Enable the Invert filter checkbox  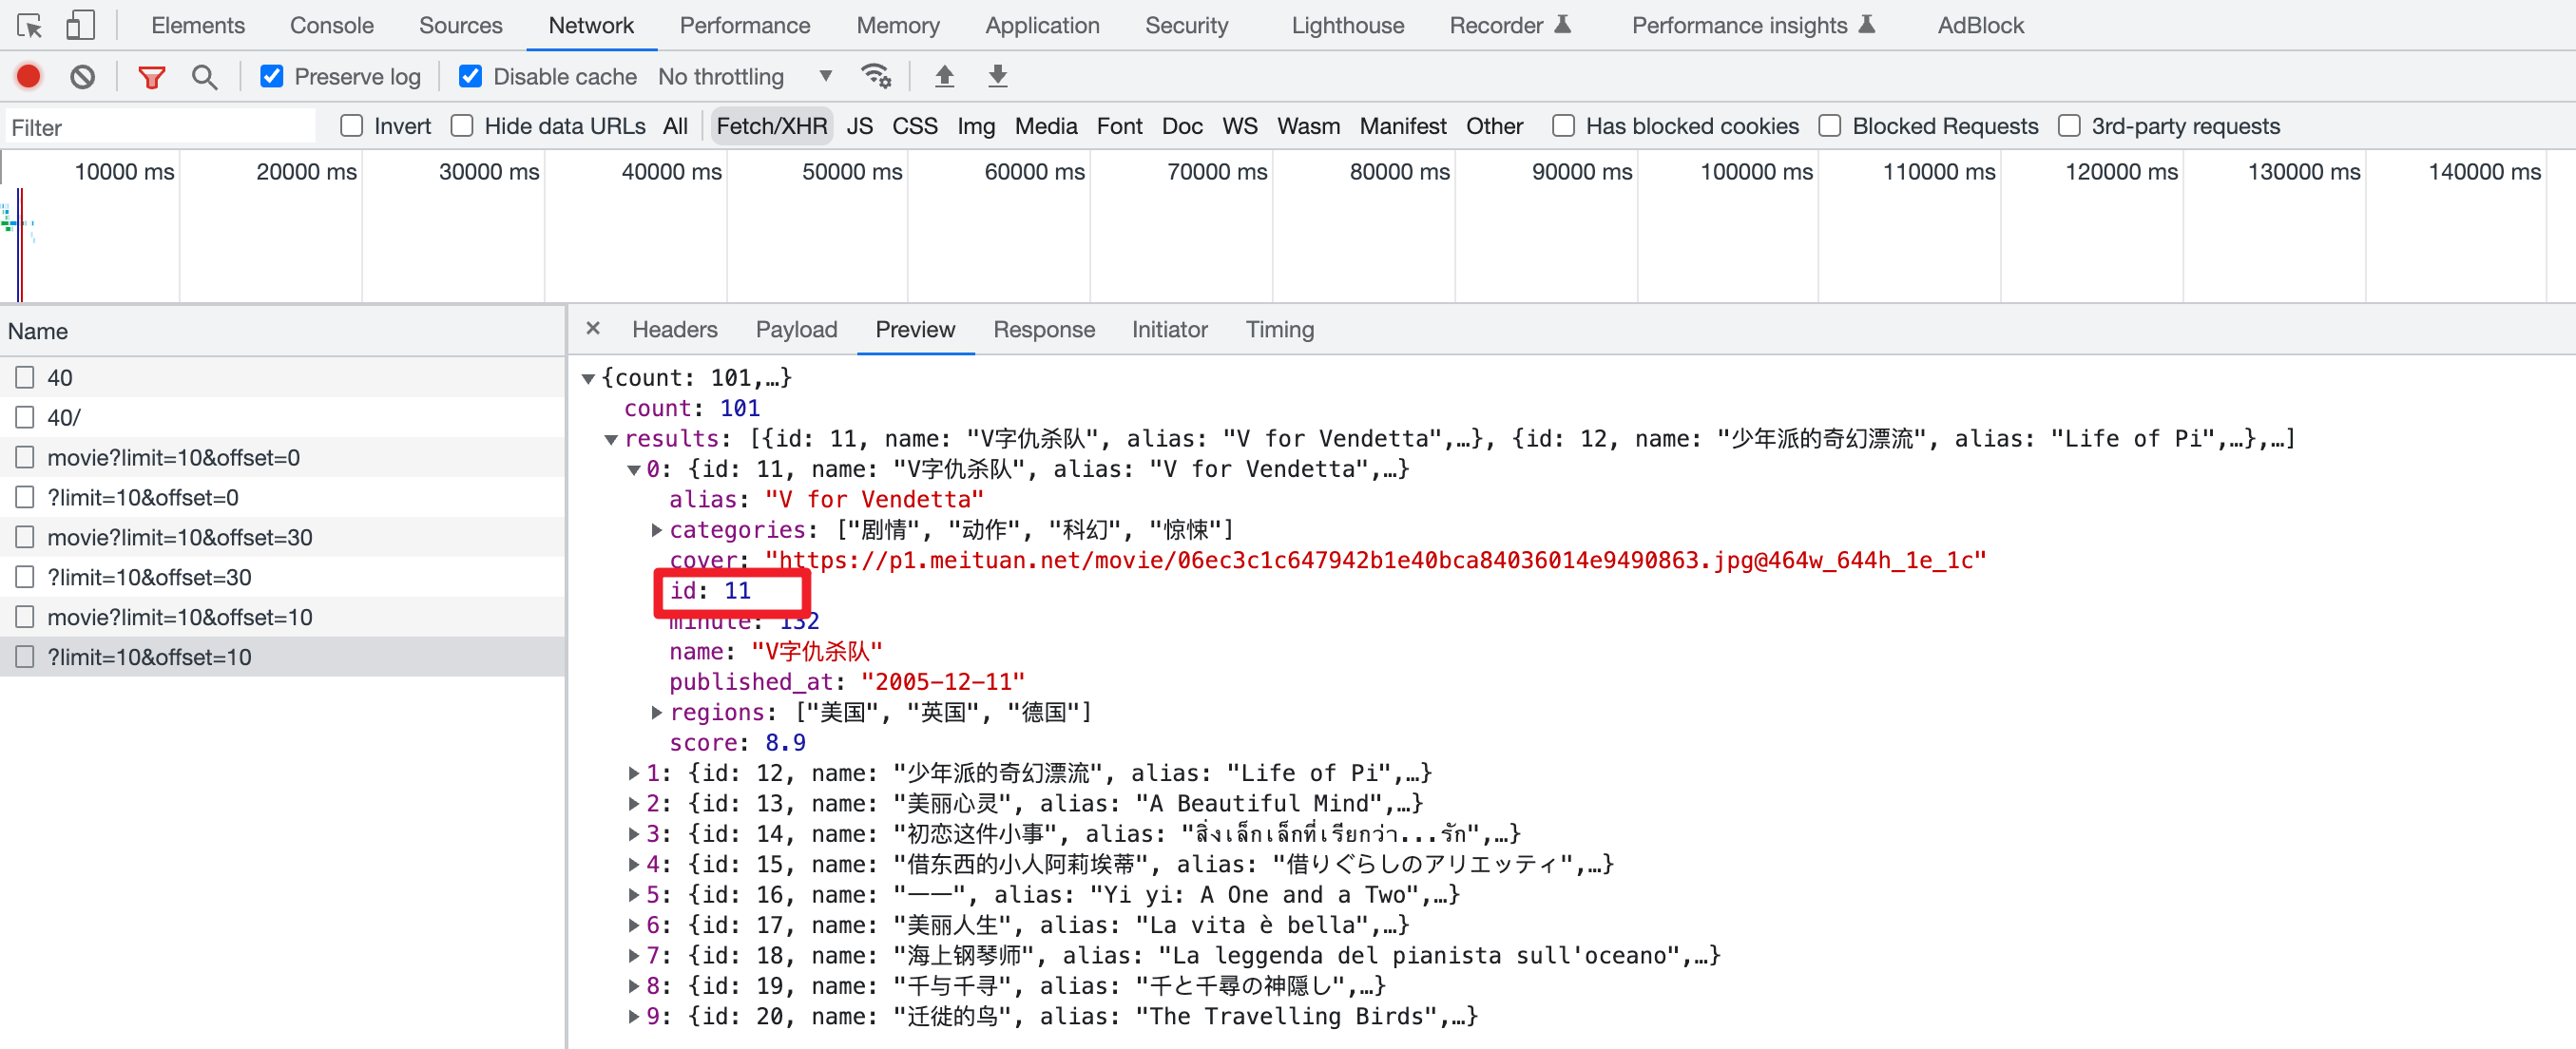tap(351, 126)
